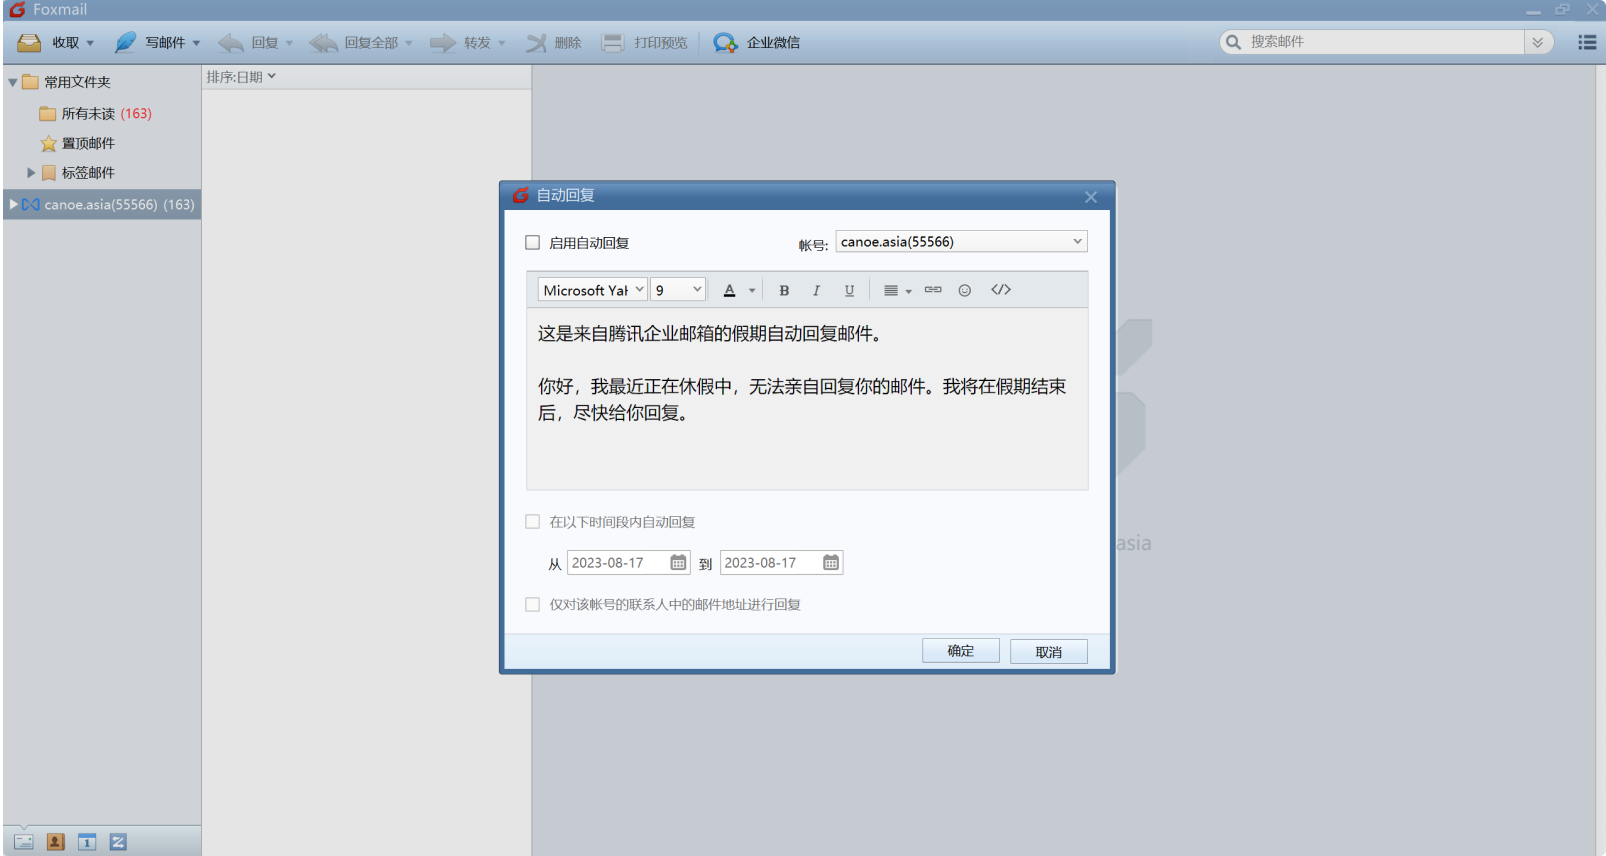Expand the alignment options dropdown arrow

(x=909, y=291)
